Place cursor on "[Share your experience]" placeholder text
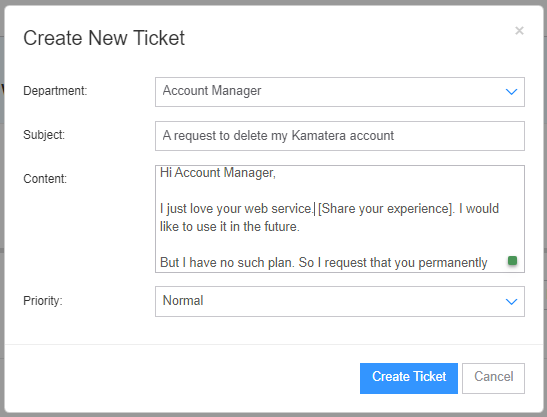547x417 pixels. 387,209
